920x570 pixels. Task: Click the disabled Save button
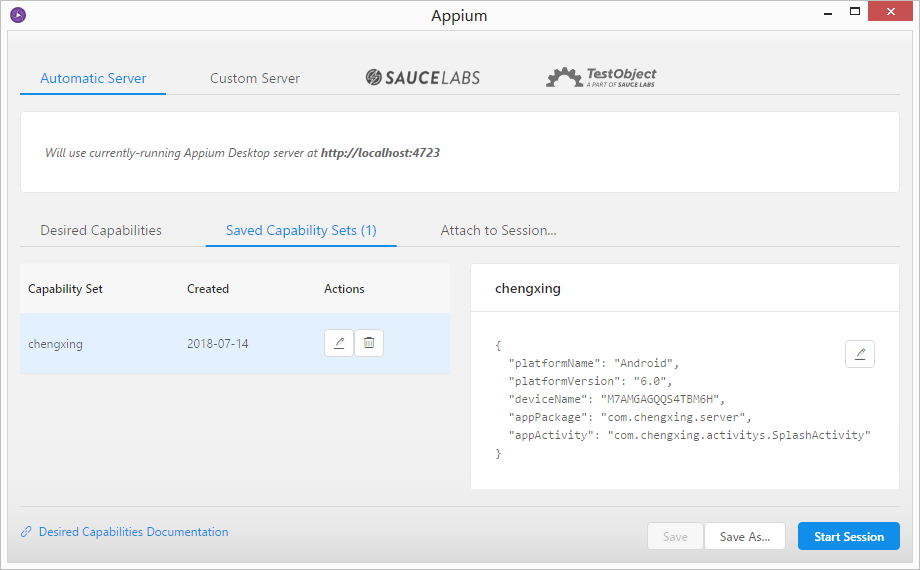[675, 537]
